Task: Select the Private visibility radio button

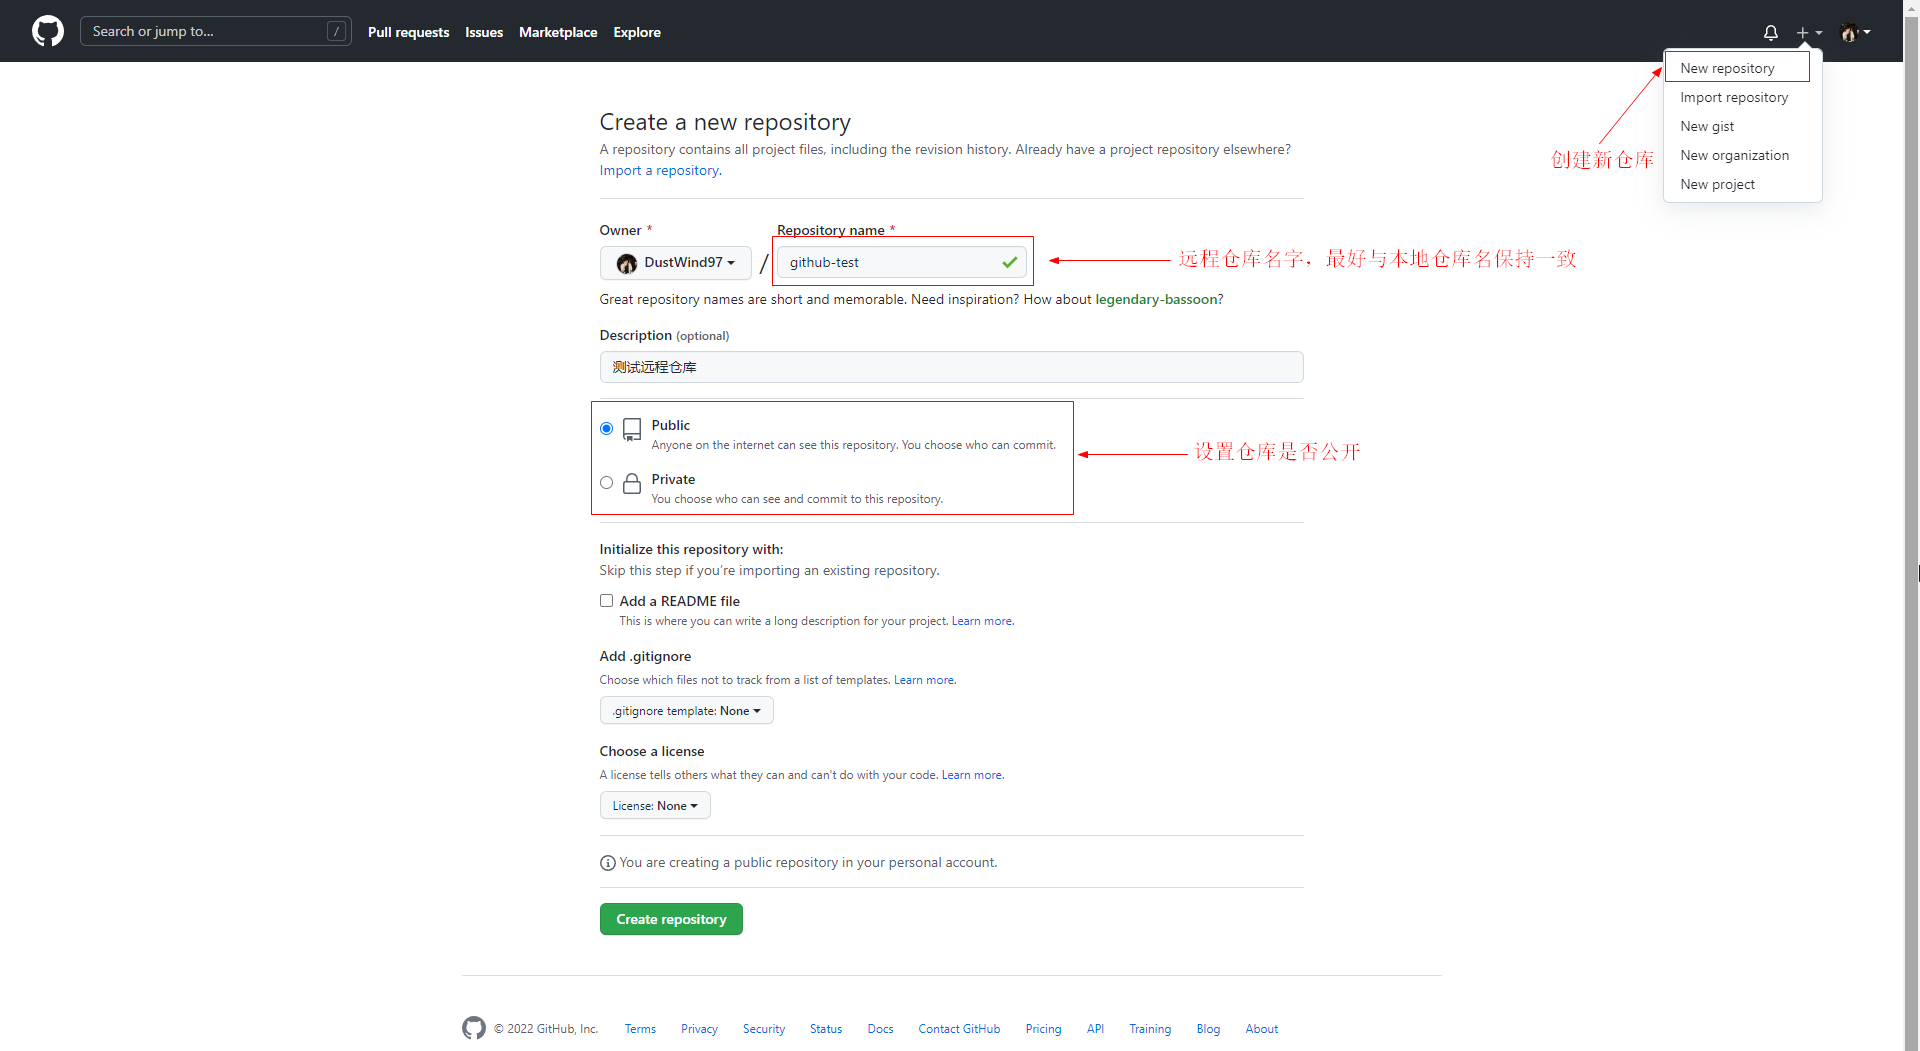Action: tap(606, 483)
